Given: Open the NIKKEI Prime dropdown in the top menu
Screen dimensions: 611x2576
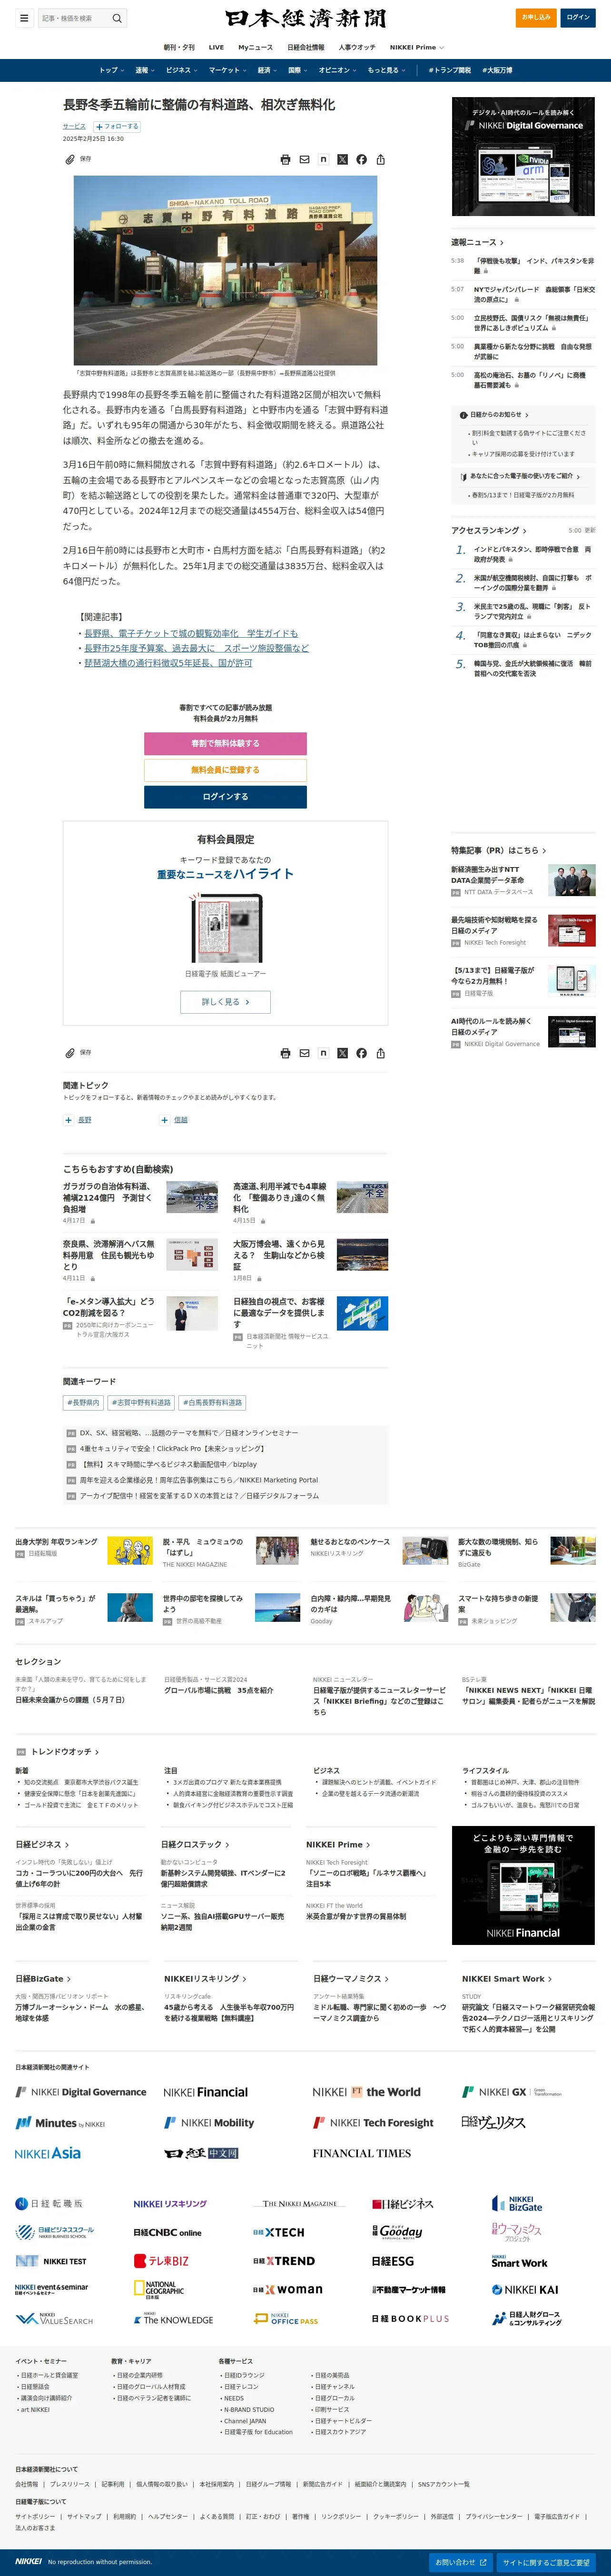Looking at the screenshot, I should pos(417,47).
